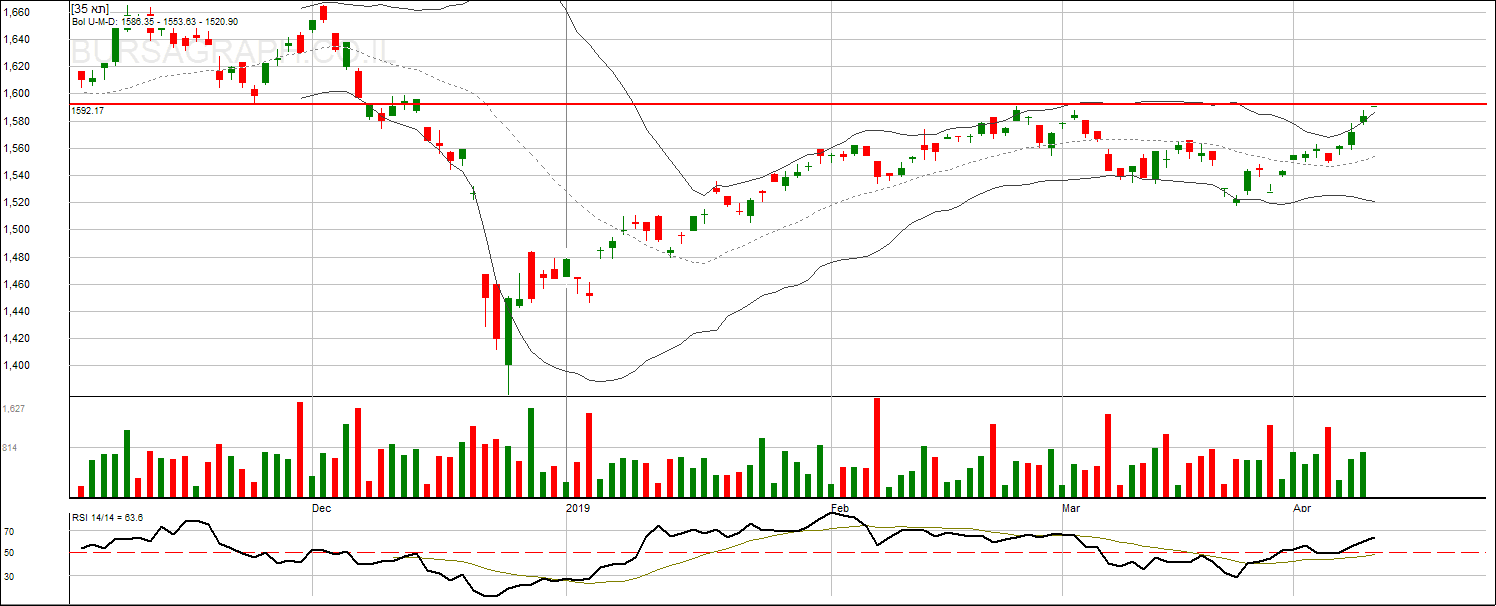Click the 1,660 price axis label
This screenshot has height=606, width=1496.
(16, 12)
